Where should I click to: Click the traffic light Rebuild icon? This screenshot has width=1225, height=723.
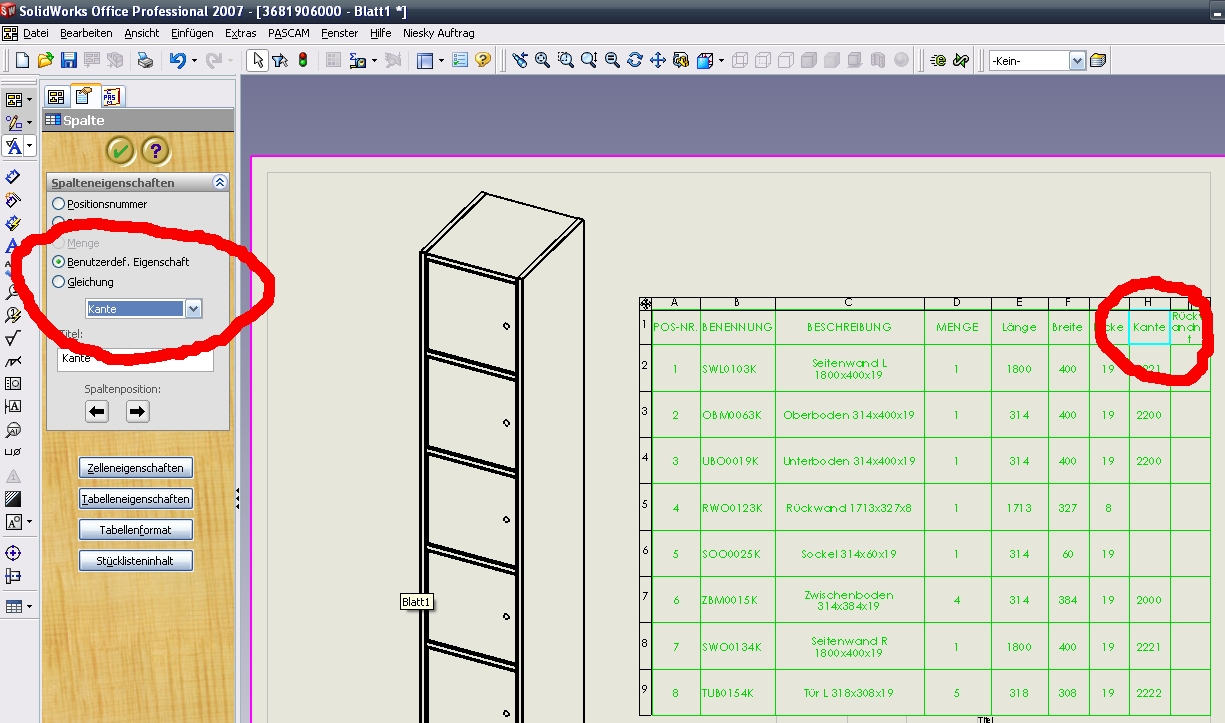[x=303, y=60]
